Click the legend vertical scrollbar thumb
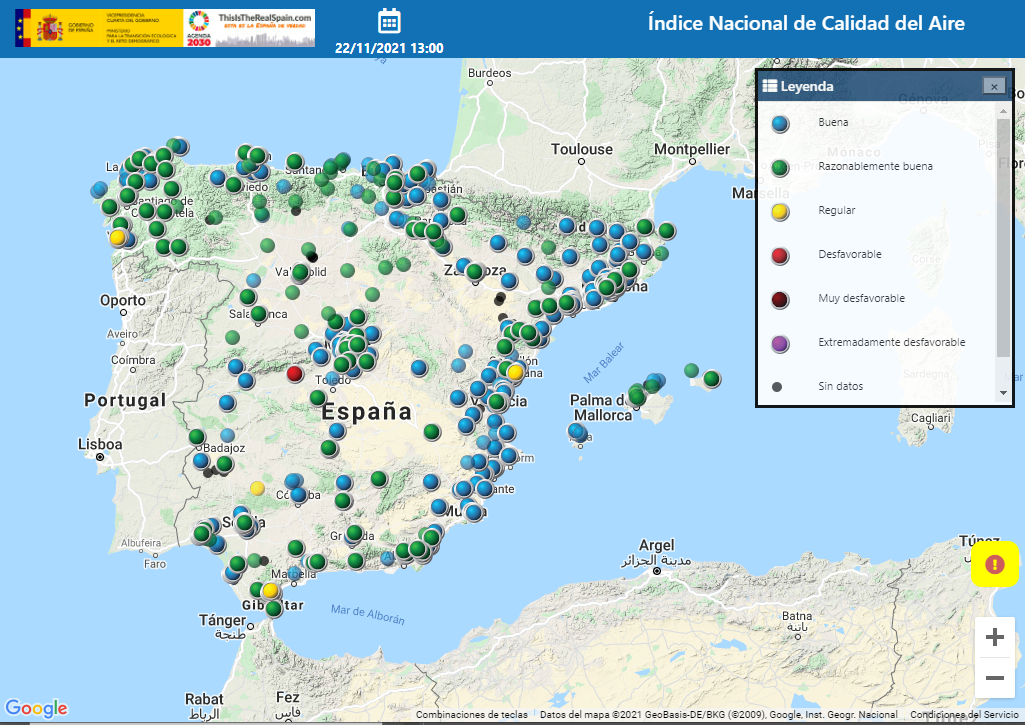Image resolution: width=1025 pixels, height=725 pixels. coord(1003,237)
